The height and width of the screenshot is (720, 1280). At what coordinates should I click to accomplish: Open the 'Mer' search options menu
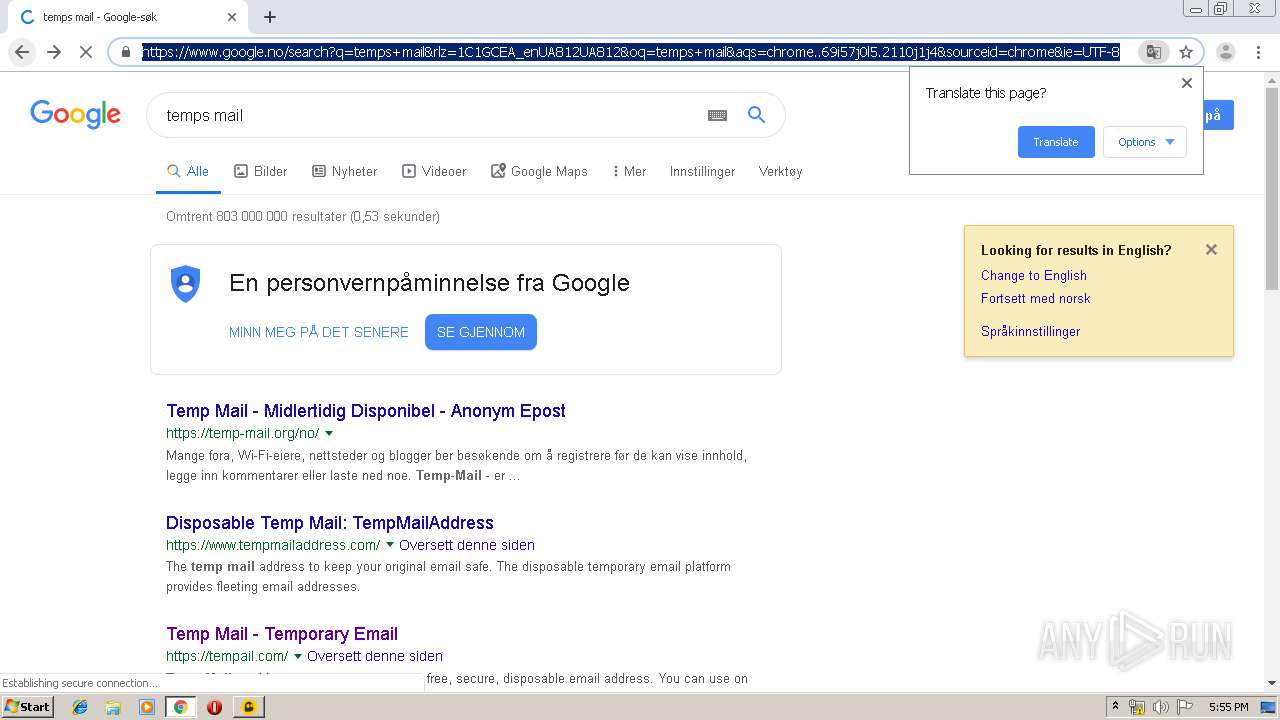pyautogui.click(x=629, y=171)
